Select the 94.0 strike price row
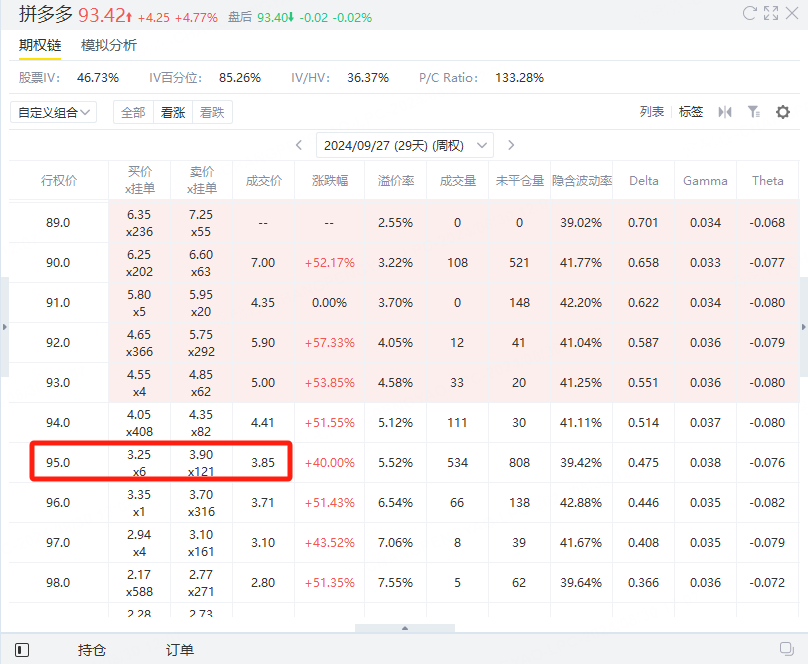808x664 pixels. point(405,422)
